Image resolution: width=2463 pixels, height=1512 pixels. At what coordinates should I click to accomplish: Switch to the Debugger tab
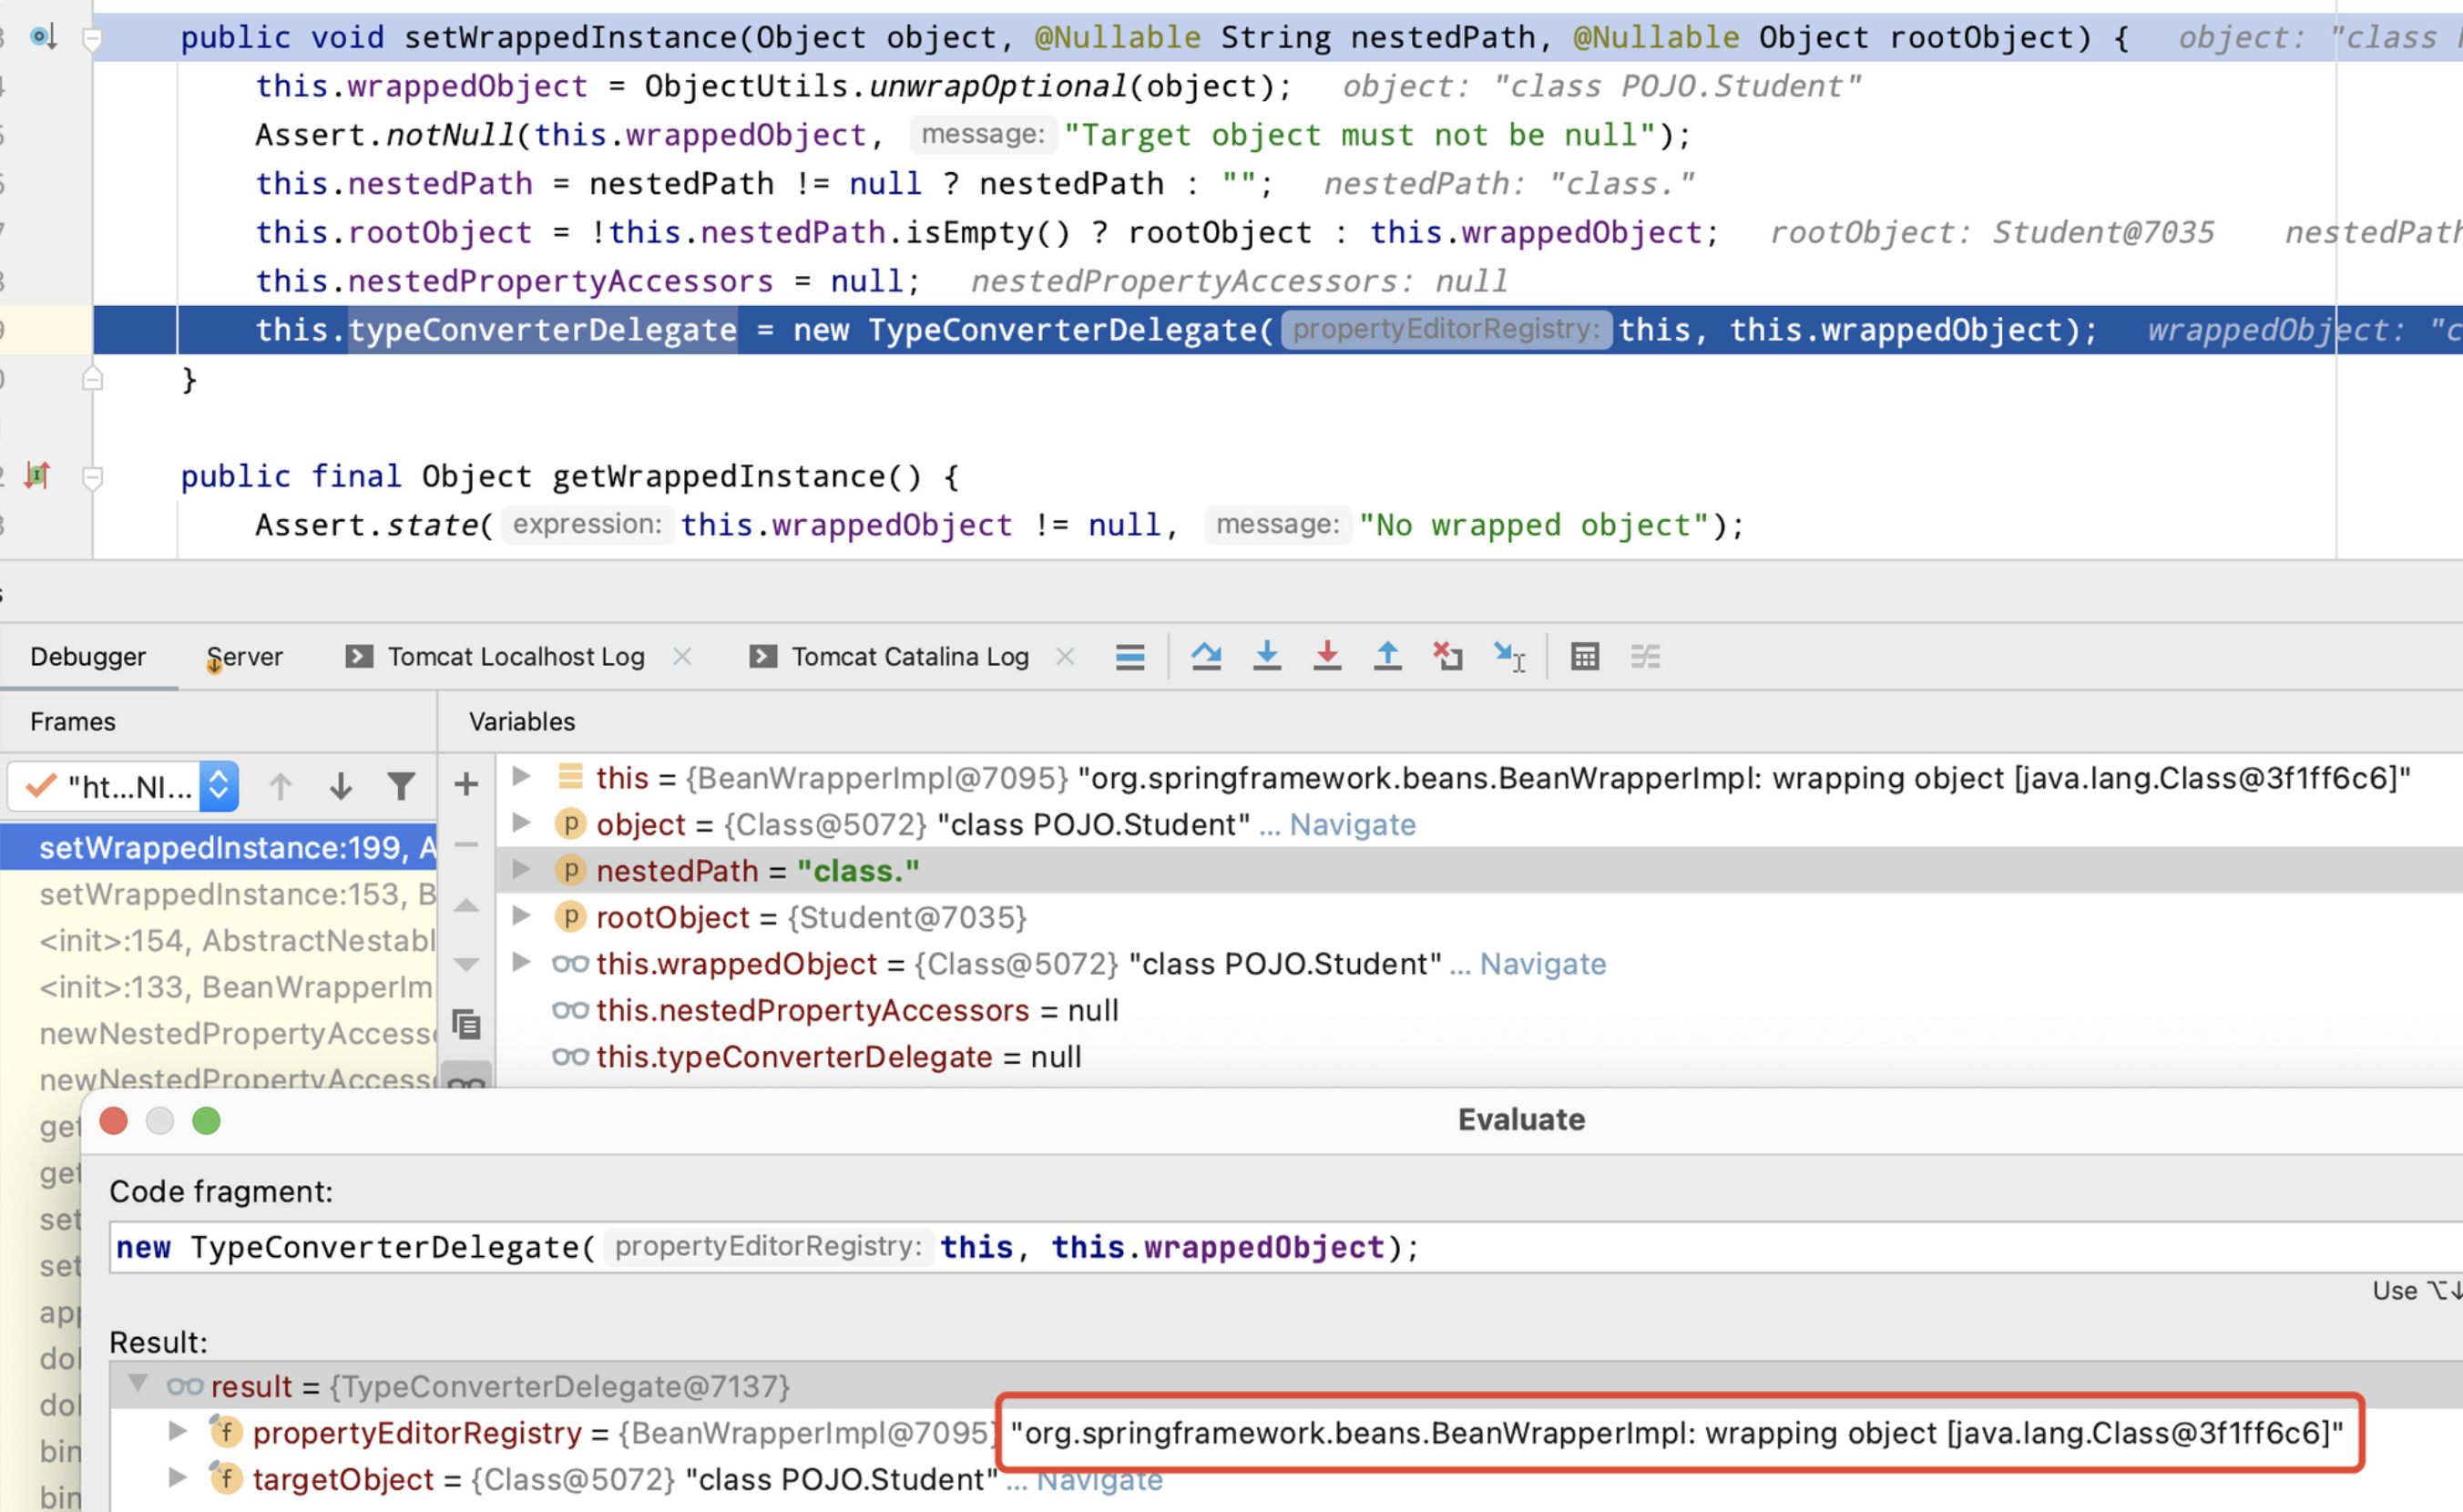[88, 657]
